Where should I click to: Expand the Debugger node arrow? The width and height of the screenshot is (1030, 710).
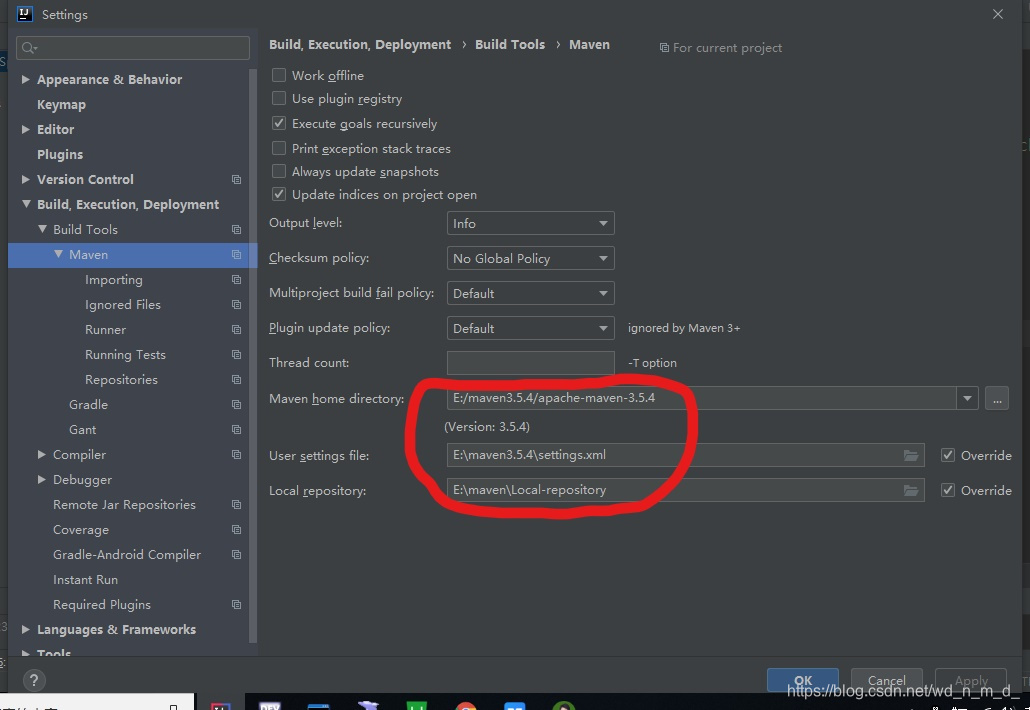41,479
